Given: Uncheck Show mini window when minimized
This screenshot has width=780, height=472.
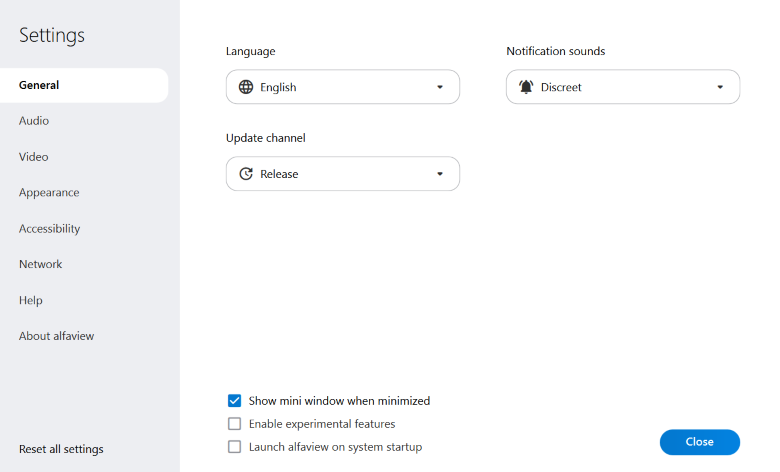Looking at the screenshot, I should tap(235, 401).
